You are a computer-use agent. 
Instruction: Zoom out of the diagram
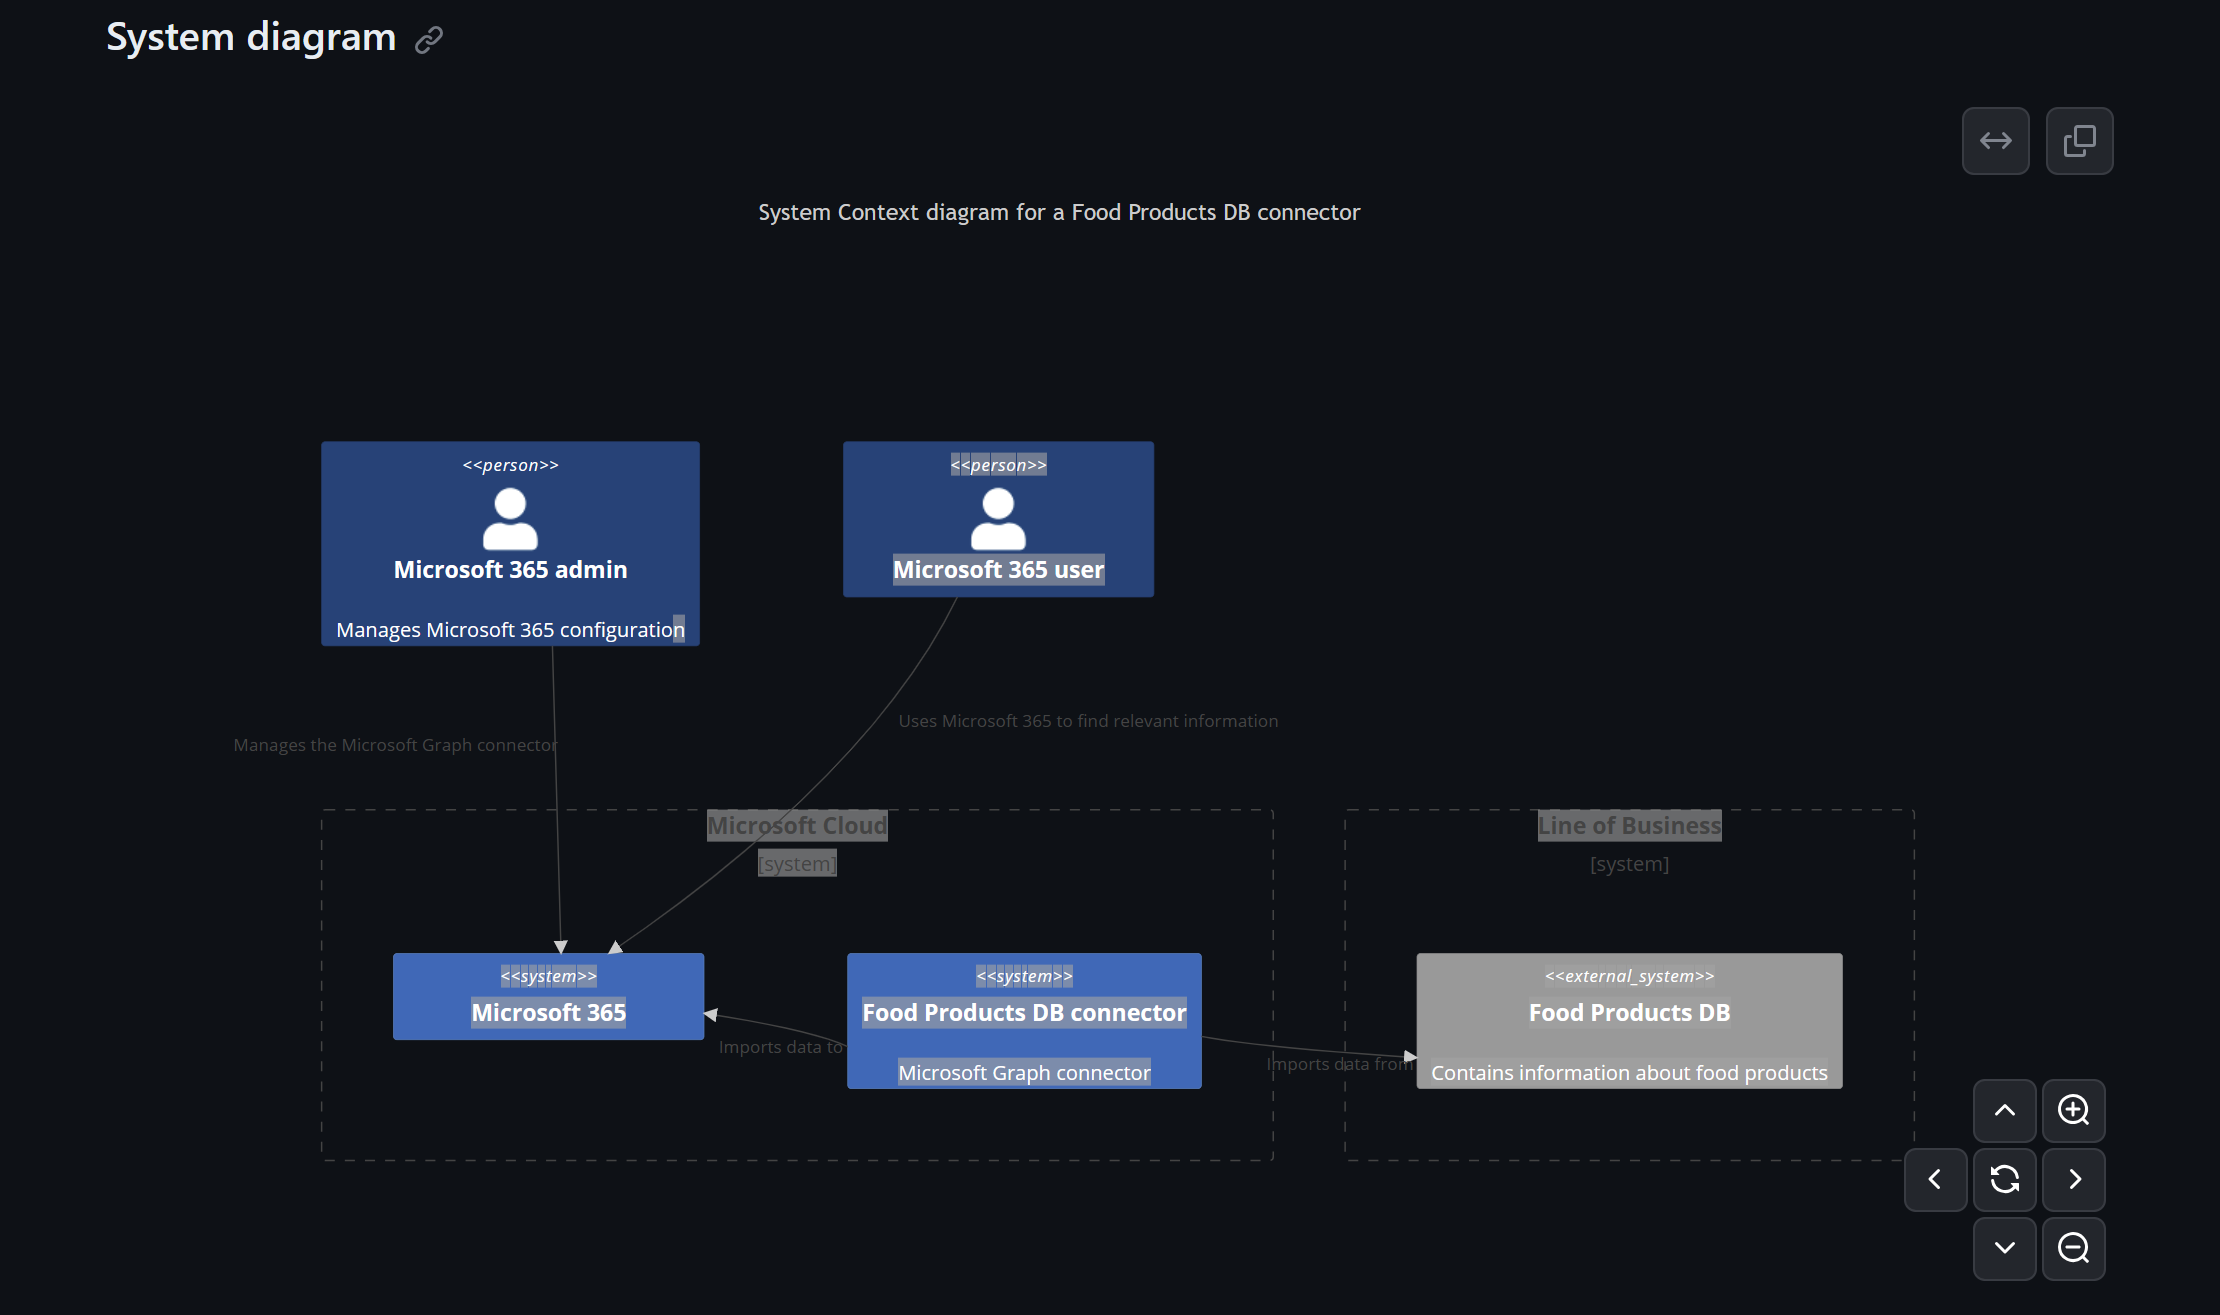2073,1249
